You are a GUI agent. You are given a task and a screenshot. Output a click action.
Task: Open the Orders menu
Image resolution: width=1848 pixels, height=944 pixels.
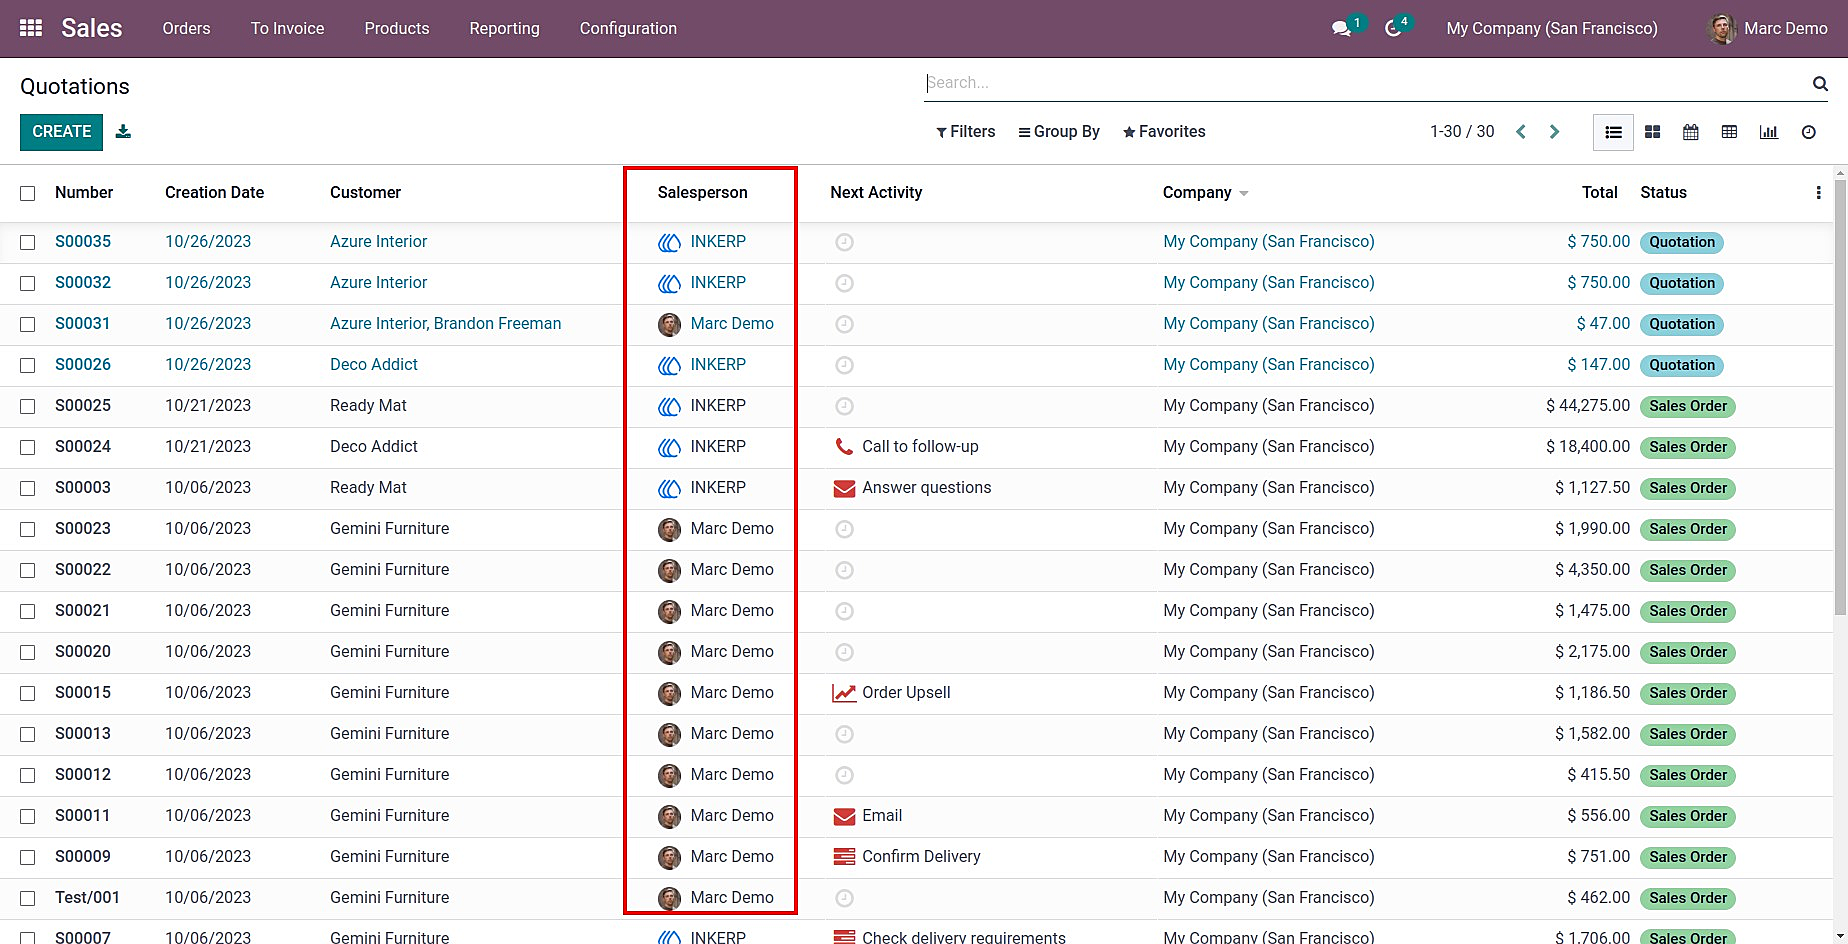[x=186, y=28]
